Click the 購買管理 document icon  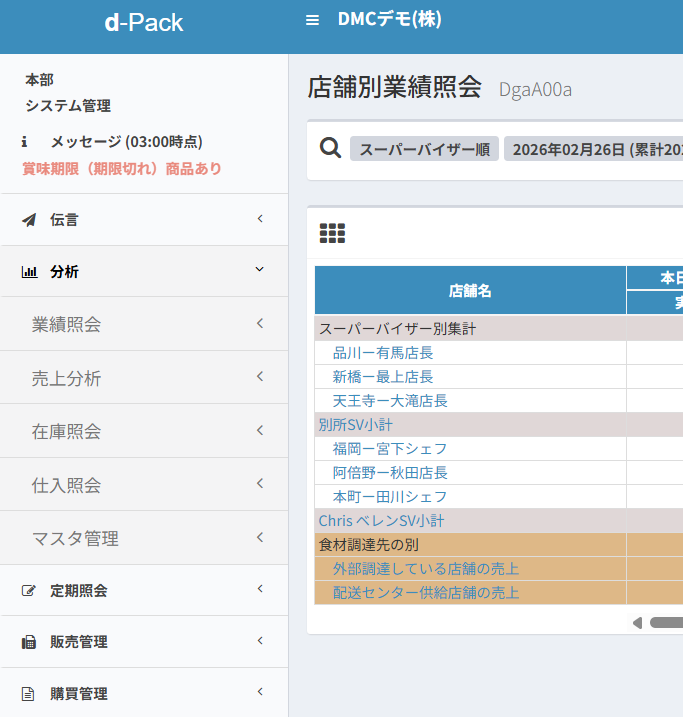[29, 694]
